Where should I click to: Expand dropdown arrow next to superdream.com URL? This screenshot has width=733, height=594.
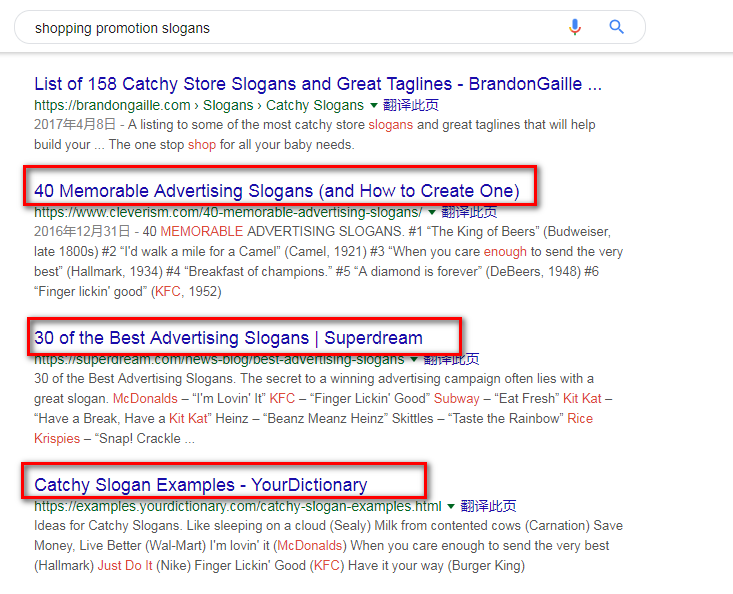[x=414, y=359]
